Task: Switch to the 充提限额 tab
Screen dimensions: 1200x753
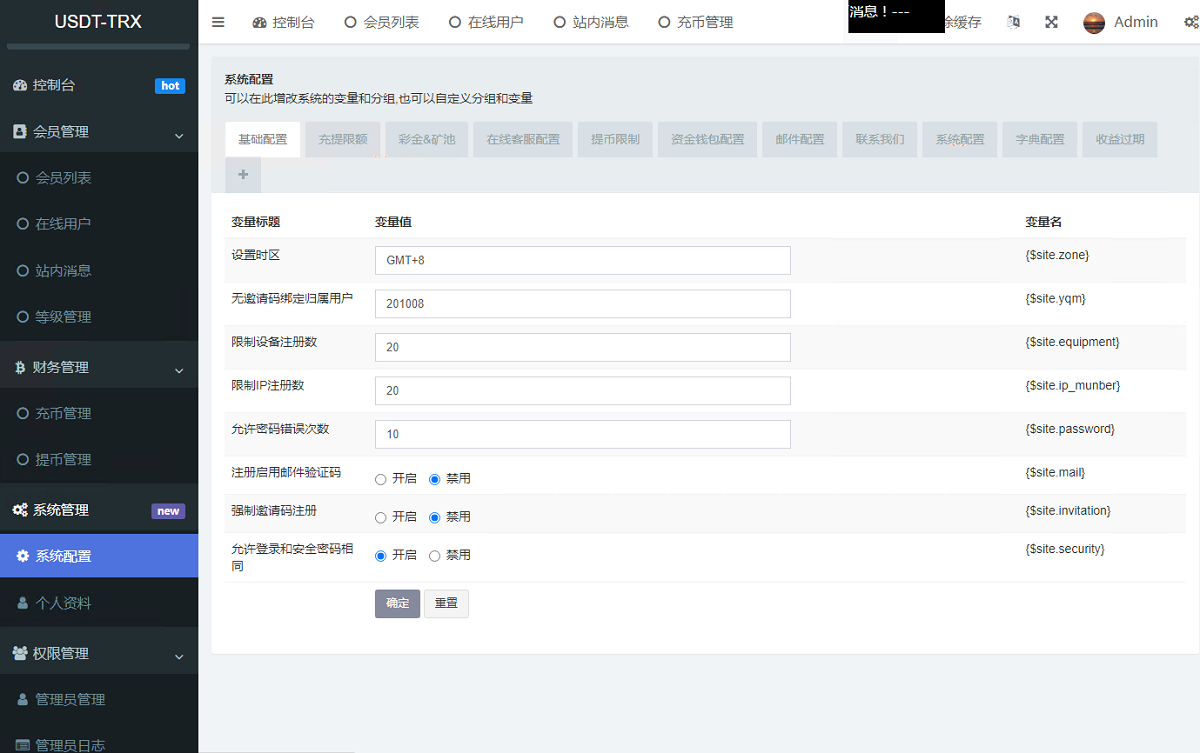Action: [x=342, y=139]
